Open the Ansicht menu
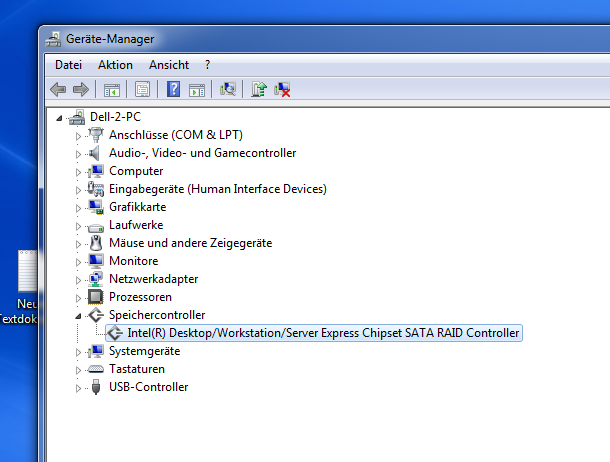Image resolution: width=610 pixels, height=462 pixels. tap(169, 65)
